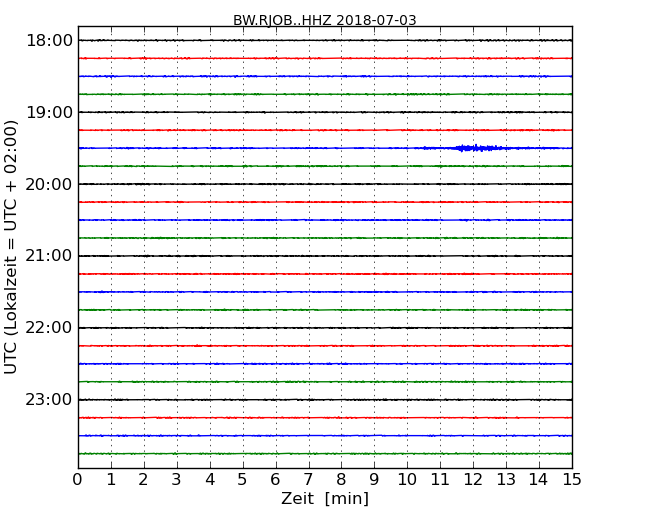Screen dimensions: 650x520
Task: Click x-axis tick label 8
Action: click(341, 479)
